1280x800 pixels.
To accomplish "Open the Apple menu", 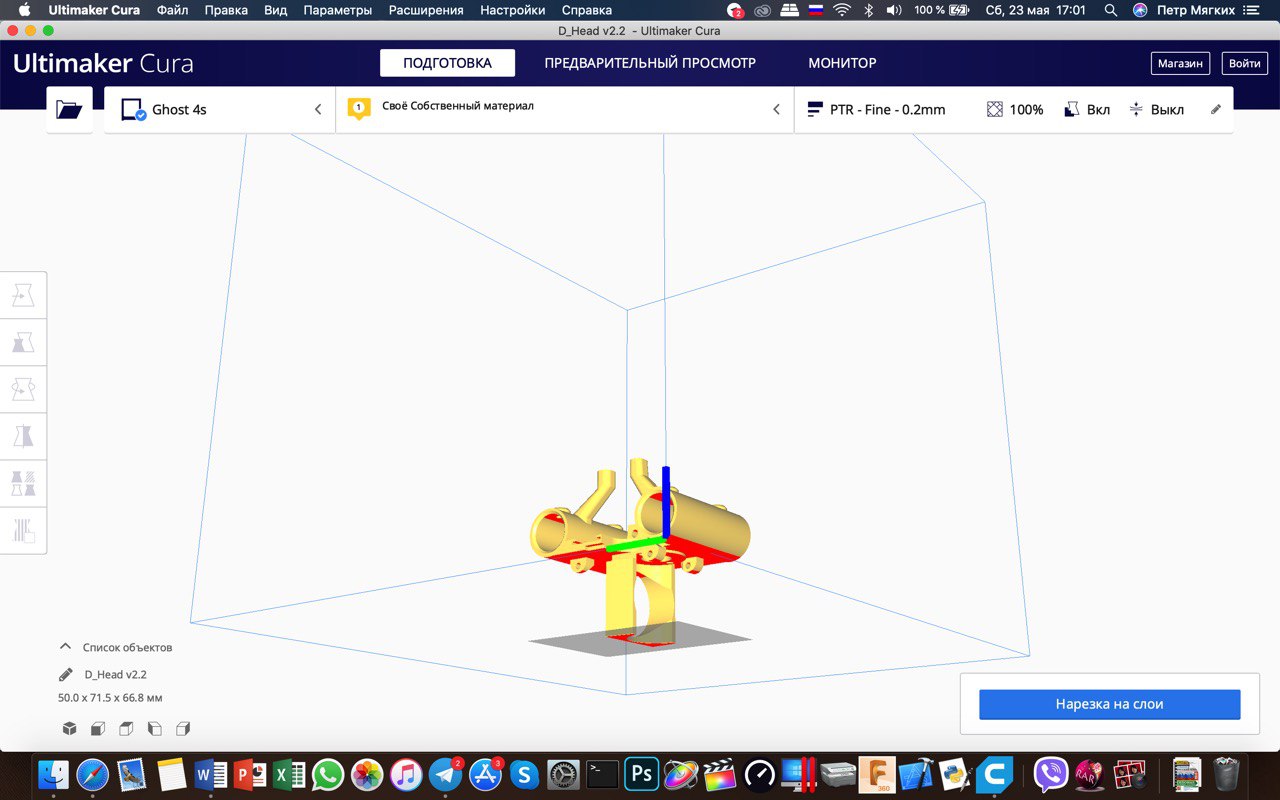I will tap(24, 10).
